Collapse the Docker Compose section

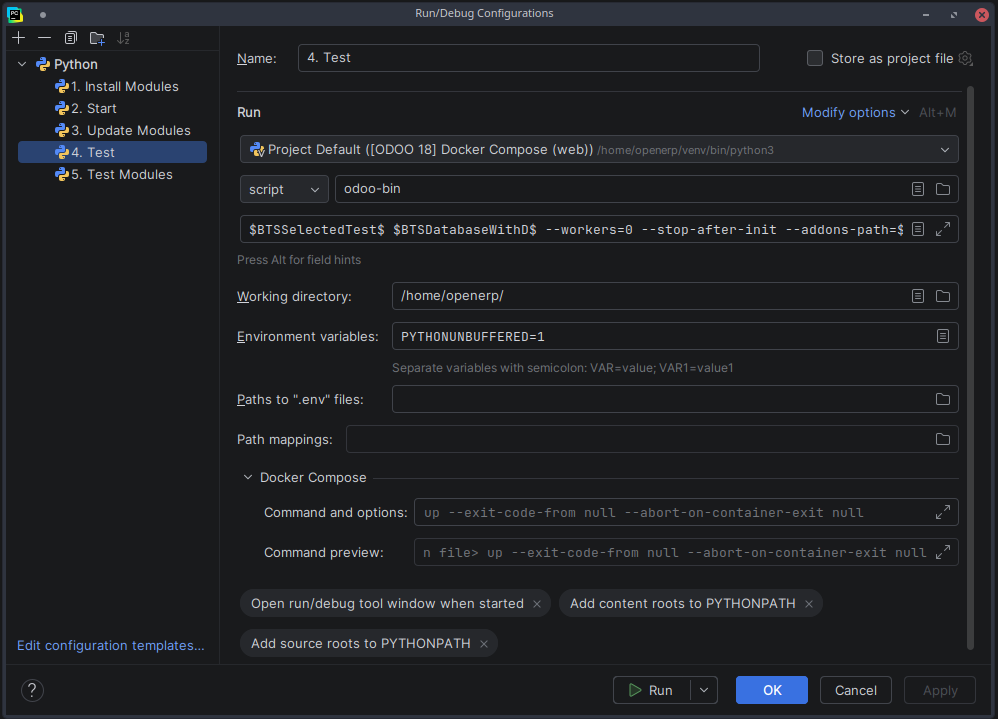248,477
